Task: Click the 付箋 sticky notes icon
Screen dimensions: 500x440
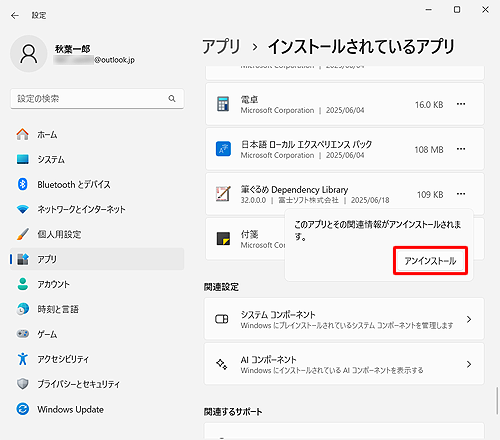Action: click(223, 239)
